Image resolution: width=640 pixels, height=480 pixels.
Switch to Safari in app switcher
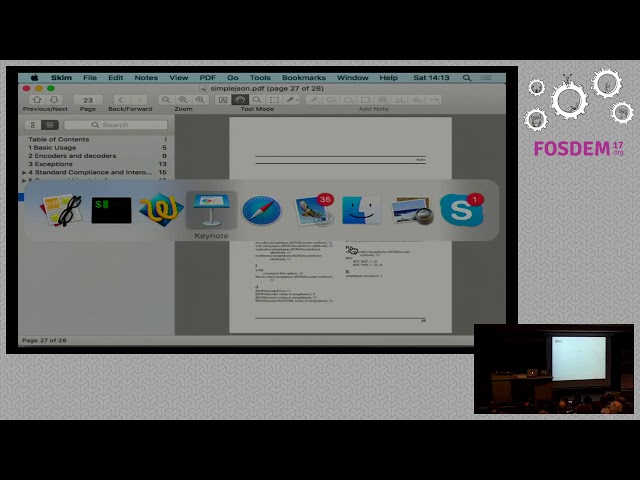point(262,210)
